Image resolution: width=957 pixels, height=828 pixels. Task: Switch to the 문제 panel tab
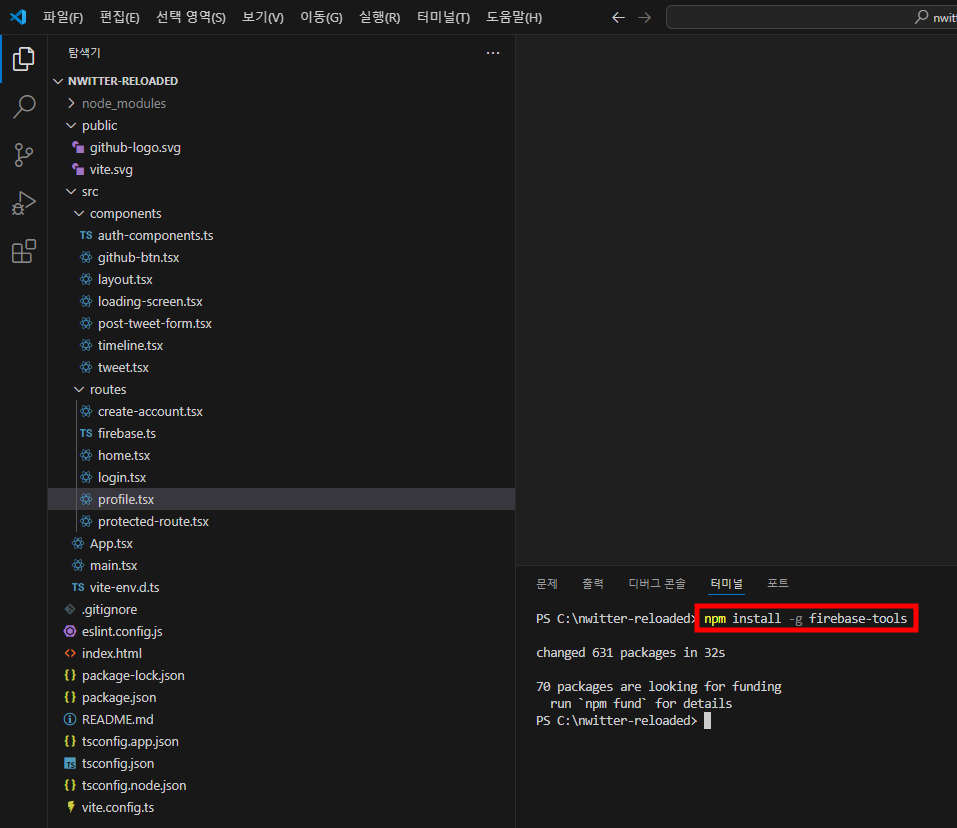pyautogui.click(x=547, y=584)
